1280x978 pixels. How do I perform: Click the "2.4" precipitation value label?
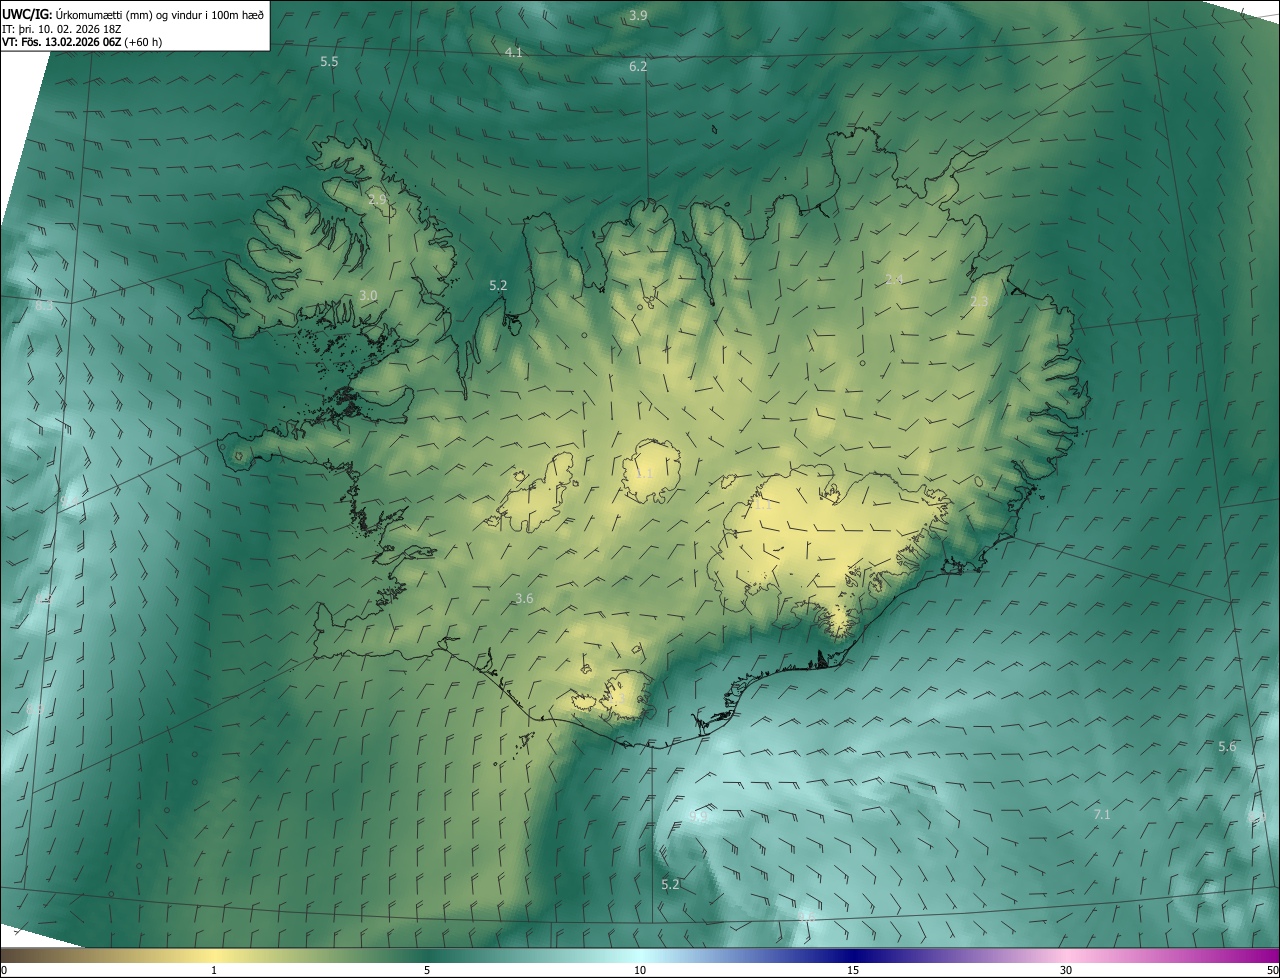(x=895, y=279)
